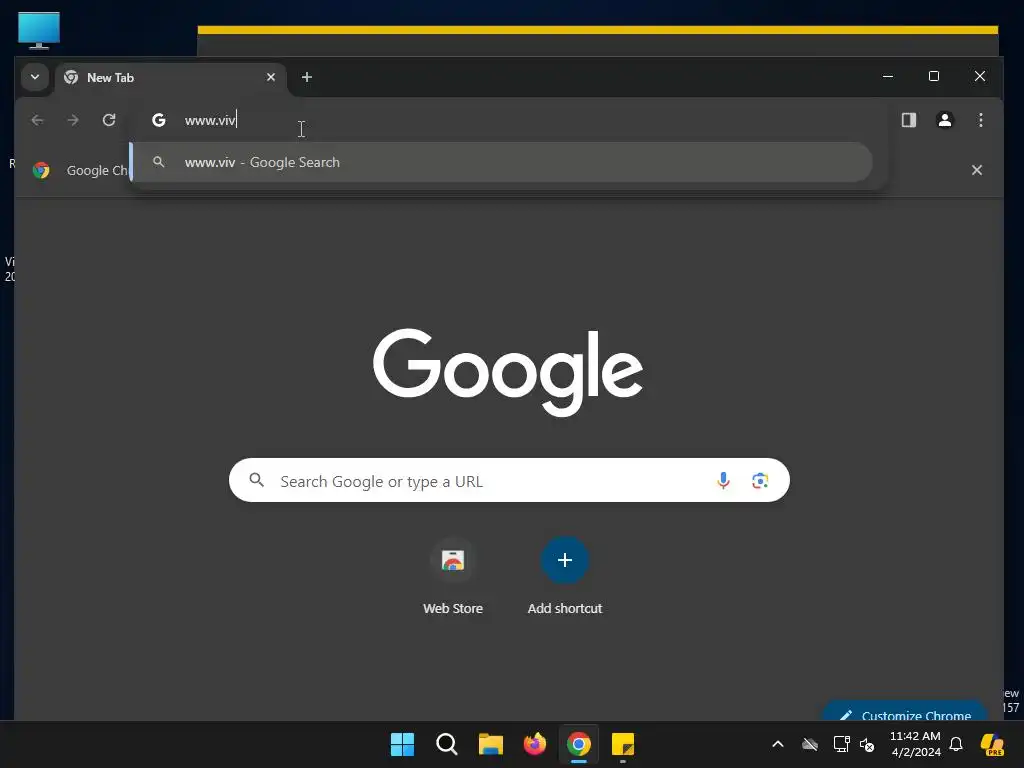Screen dimensions: 1024x768
Task: Click the Chrome logo in the infobar
Action: tap(41, 170)
